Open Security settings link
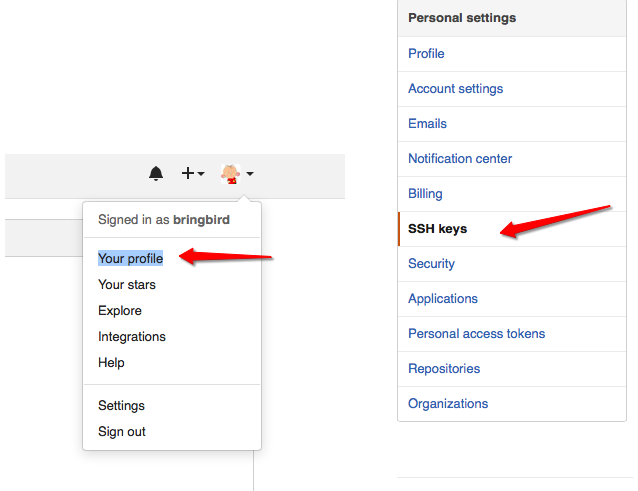This screenshot has height=491, width=638. (431, 263)
